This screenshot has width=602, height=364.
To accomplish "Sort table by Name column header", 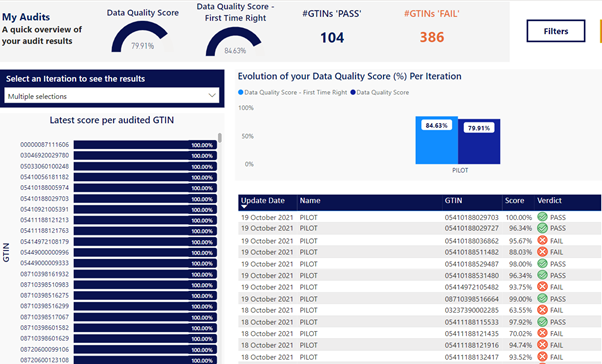I will pyautogui.click(x=310, y=200).
